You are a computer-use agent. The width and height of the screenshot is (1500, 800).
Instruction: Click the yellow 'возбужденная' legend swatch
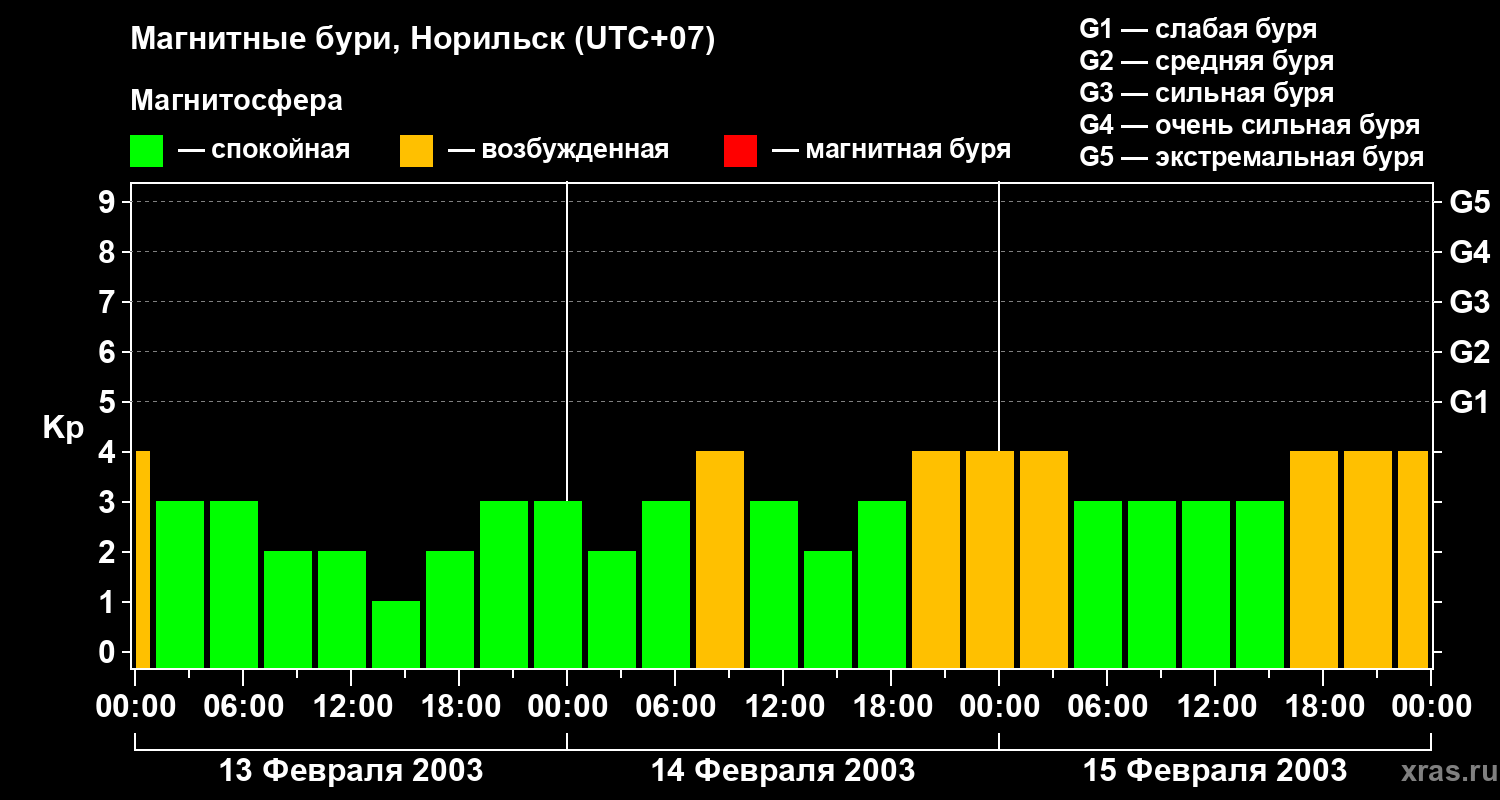click(x=416, y=151)
